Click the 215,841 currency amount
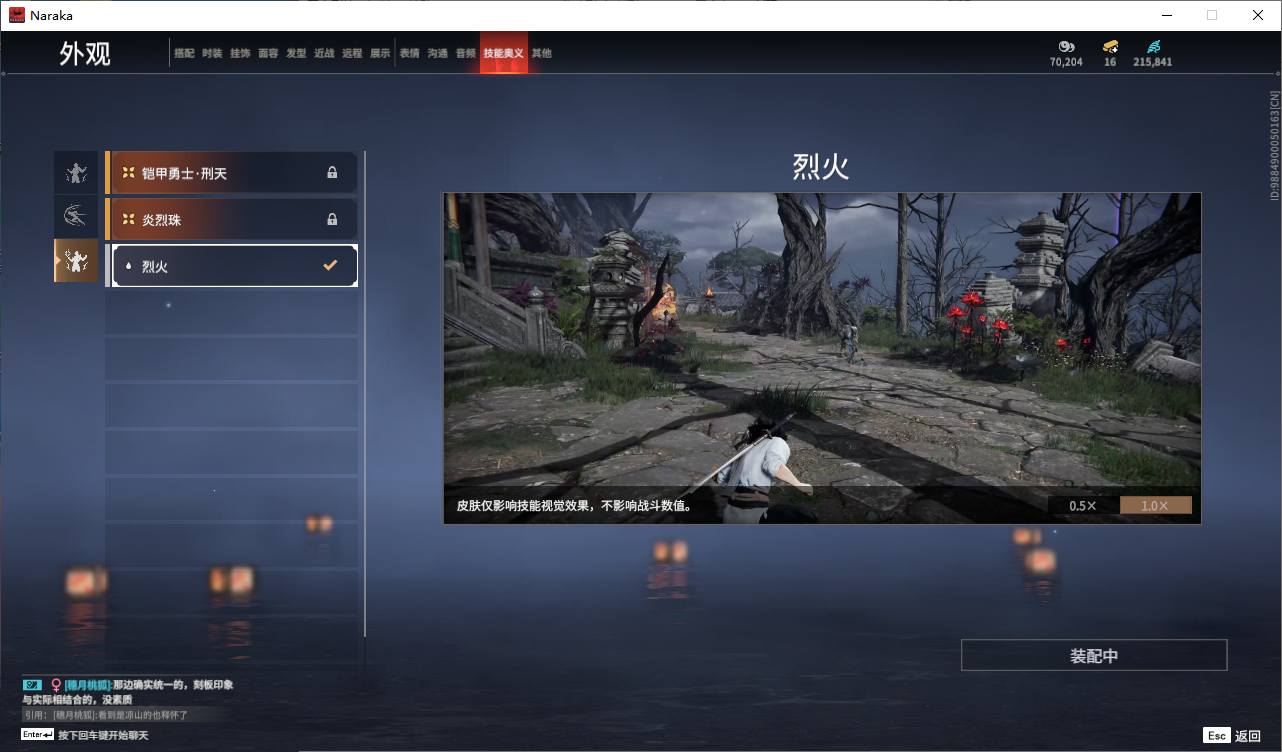 (1153, 62)
